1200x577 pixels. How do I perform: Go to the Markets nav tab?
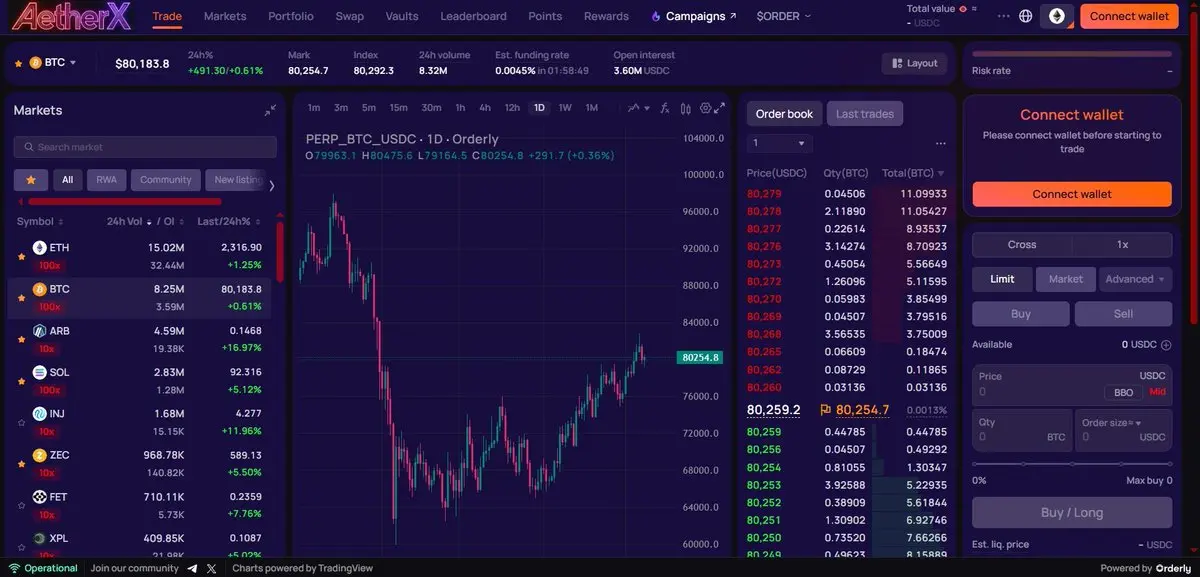pyautogui.click(x=225, y=16)
